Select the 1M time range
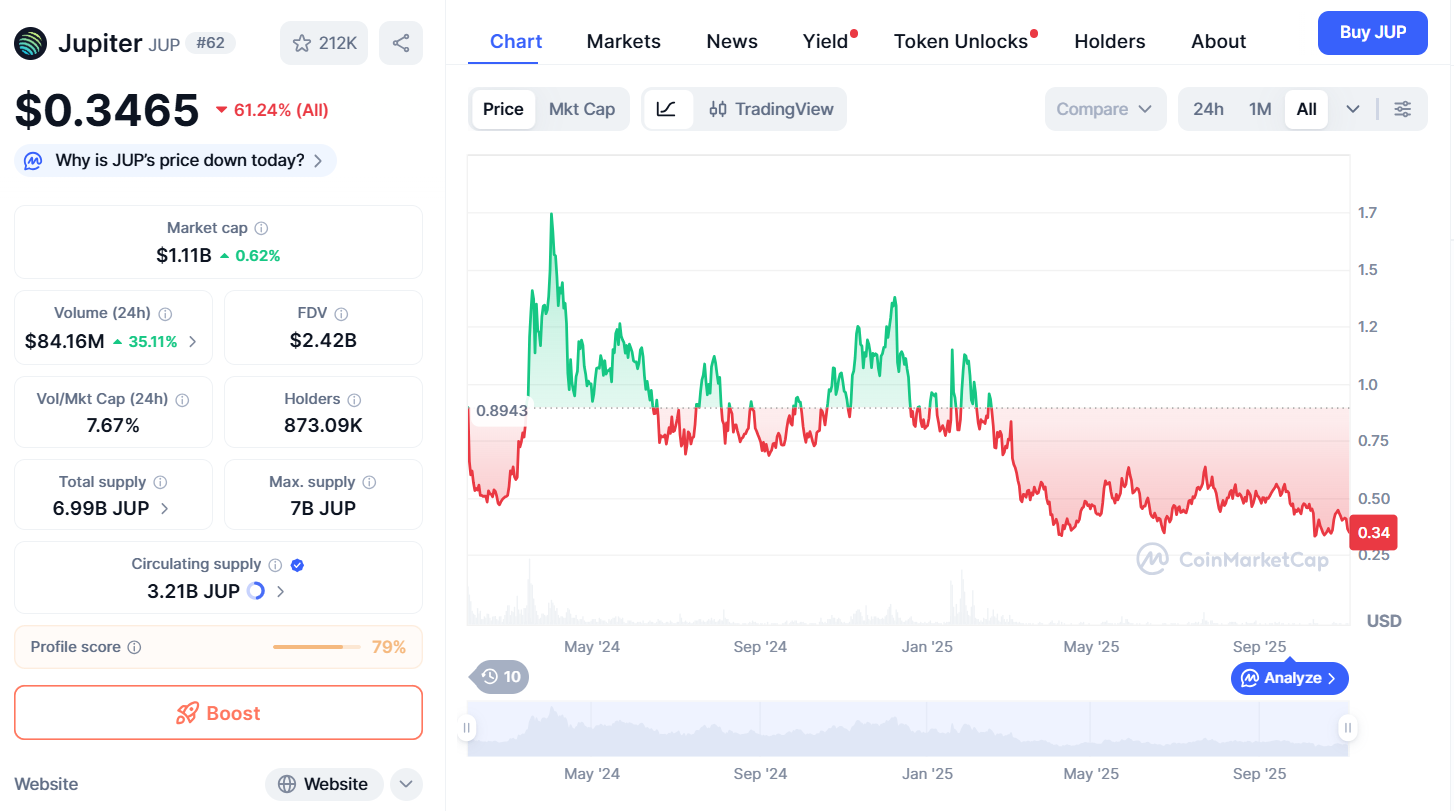Image resolution: width=1454 pixels, height=811 pixels. [1259, 108]
